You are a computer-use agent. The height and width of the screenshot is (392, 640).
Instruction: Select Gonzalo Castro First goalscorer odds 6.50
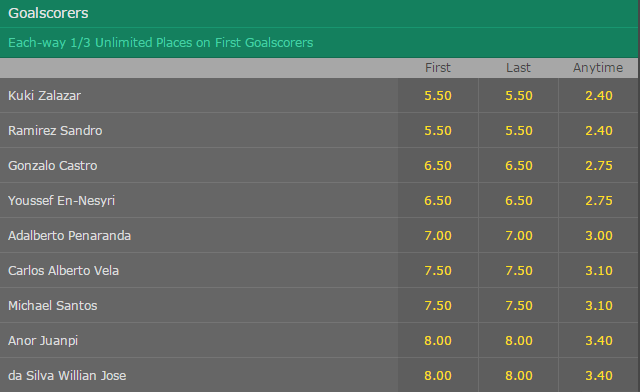[x=438, y=166]
